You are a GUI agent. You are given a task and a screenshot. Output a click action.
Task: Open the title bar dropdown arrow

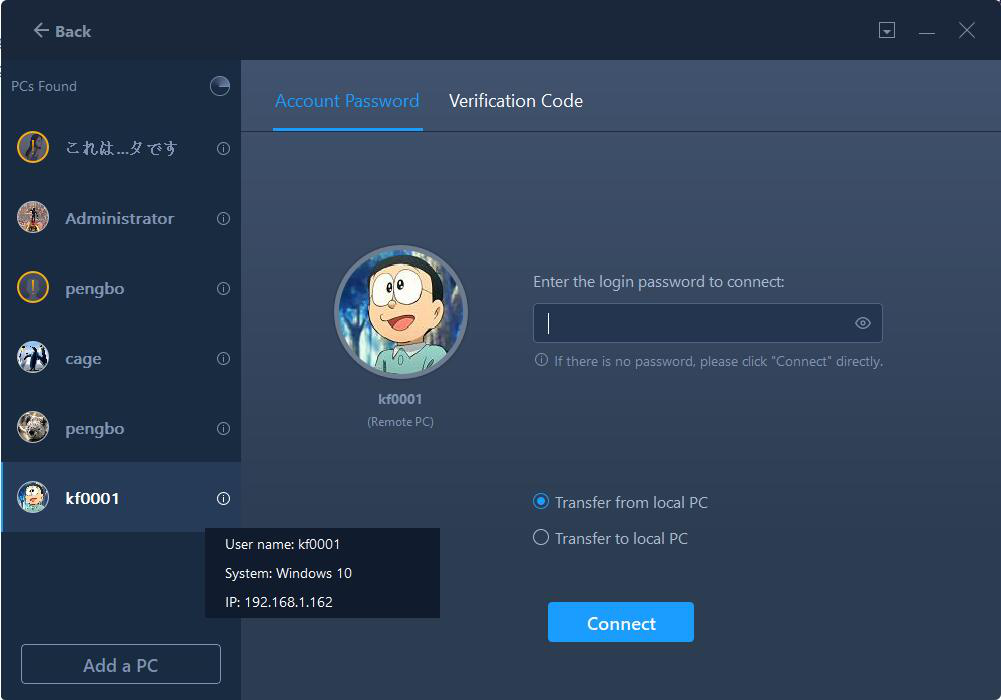coord(886,31)
